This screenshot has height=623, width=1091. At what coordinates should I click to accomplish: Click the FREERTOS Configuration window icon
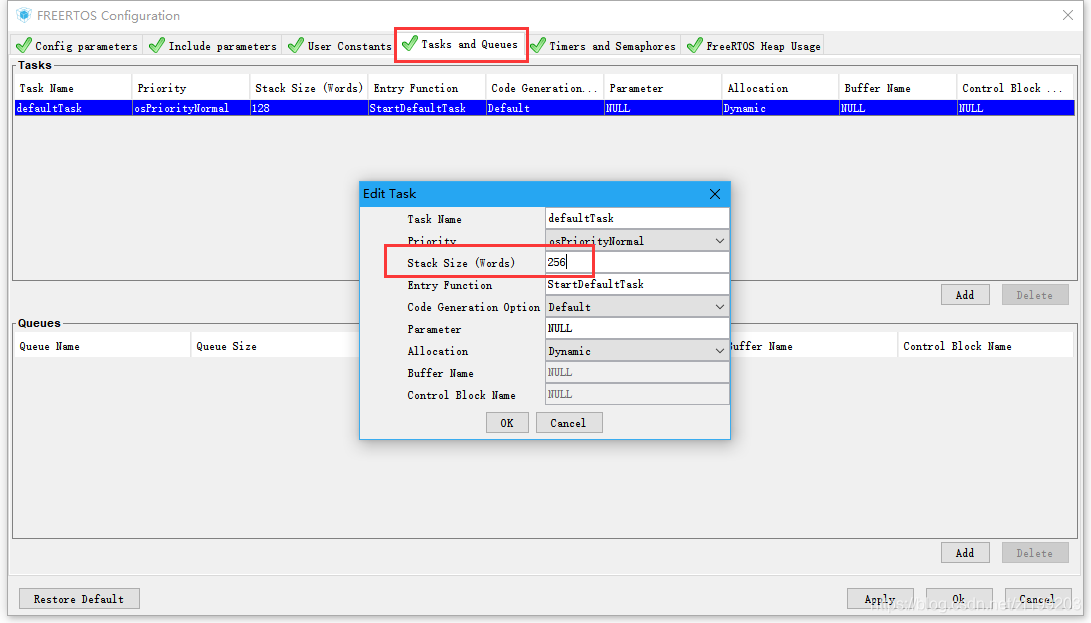point(24,15)
